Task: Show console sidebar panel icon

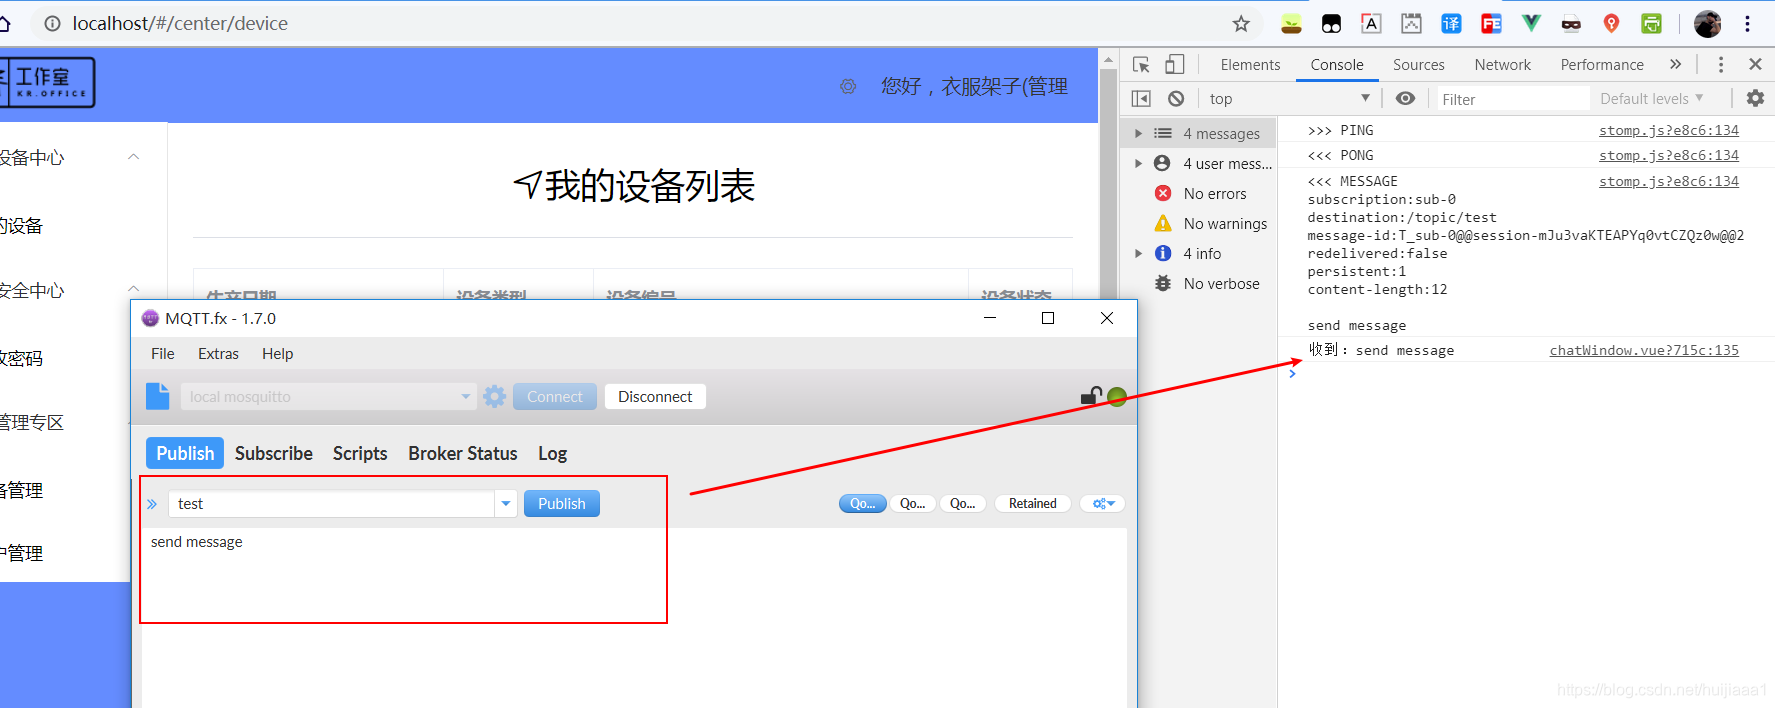Action: pyautogui.click(x=1141, y=99)
